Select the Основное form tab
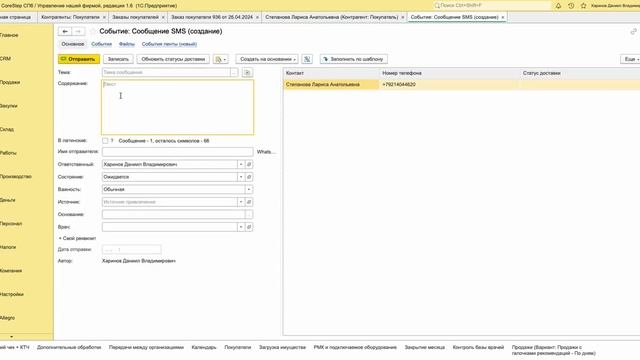 coord(73,44)
